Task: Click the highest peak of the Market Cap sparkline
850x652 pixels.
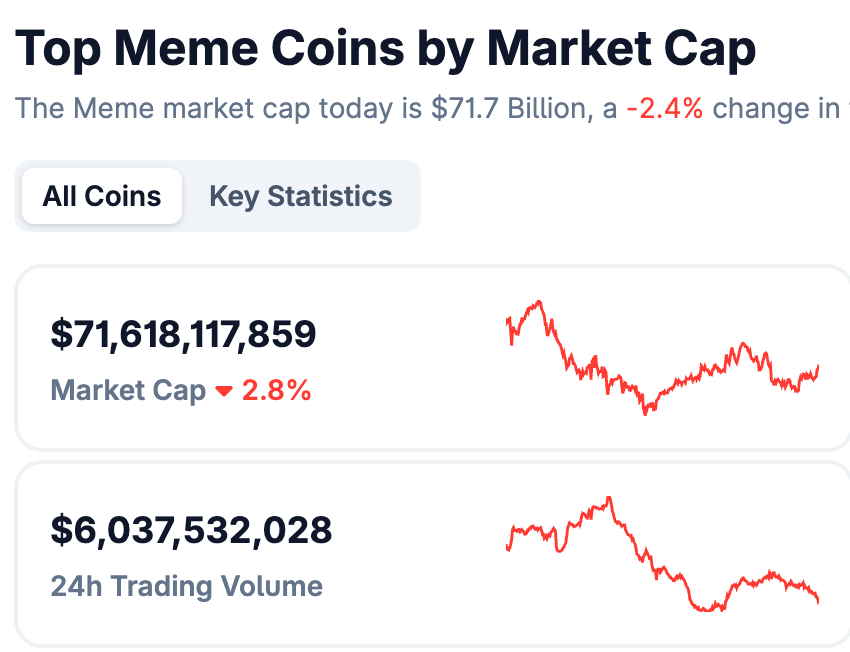Action: pyautogui.click(x=539, y=301)
